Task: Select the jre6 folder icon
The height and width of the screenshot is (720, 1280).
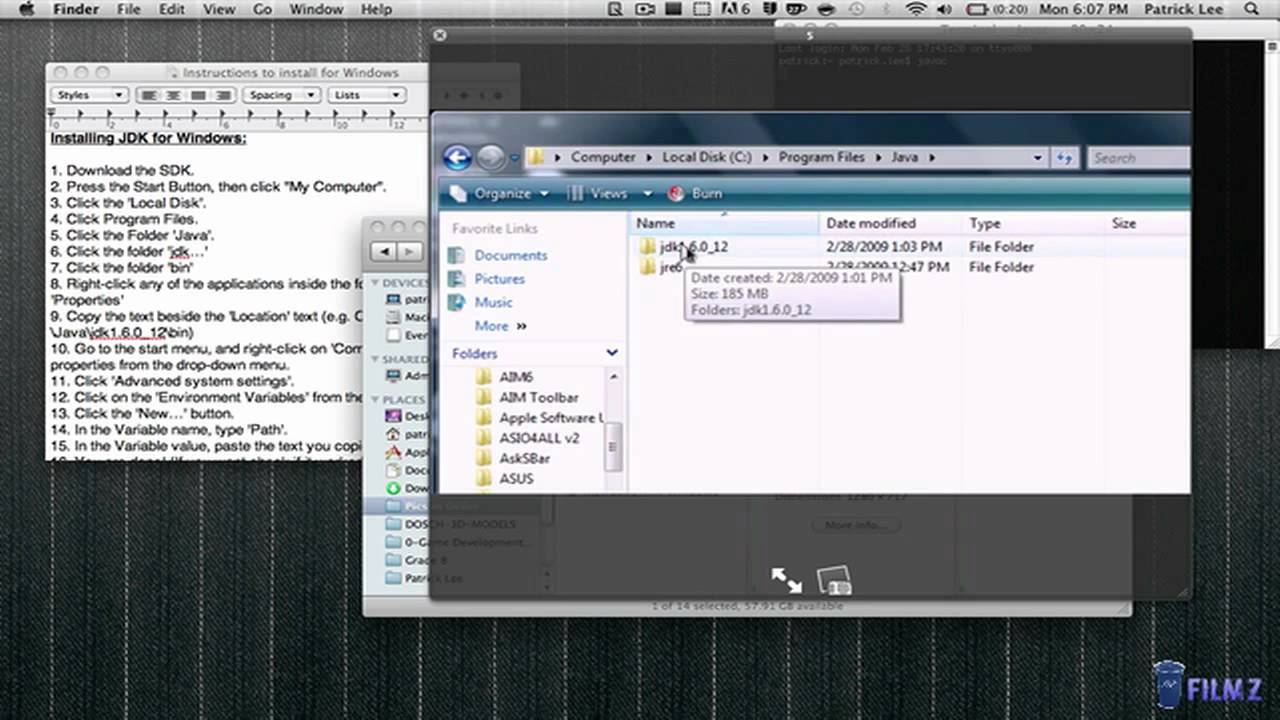Action: pos(647,267)
